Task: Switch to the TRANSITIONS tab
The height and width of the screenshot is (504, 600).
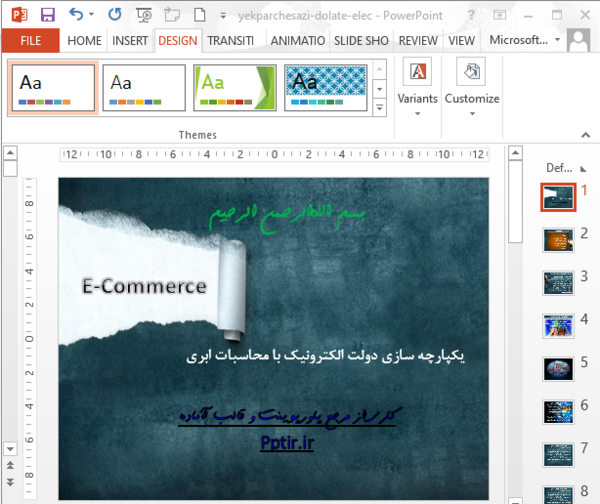Action: pyautogui.click(x=230, y=41)
